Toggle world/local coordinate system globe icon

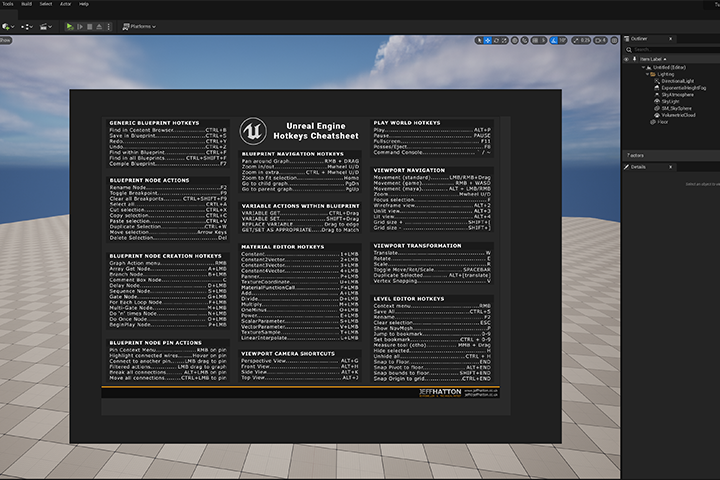(x=515, y=40)
